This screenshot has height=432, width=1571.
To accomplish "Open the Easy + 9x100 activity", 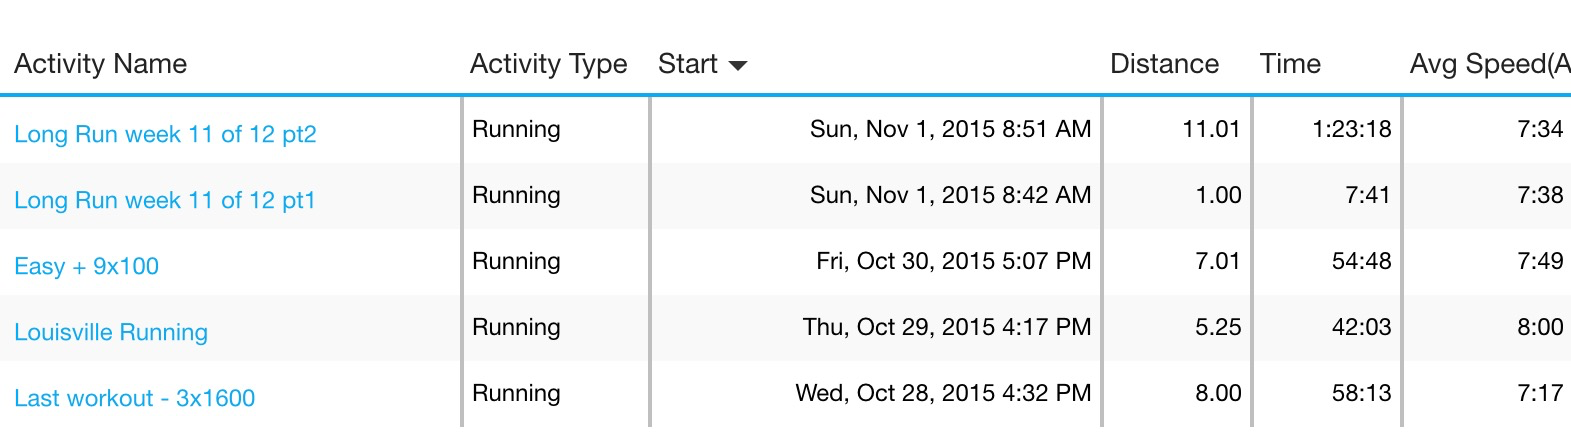I will (86, 266).
